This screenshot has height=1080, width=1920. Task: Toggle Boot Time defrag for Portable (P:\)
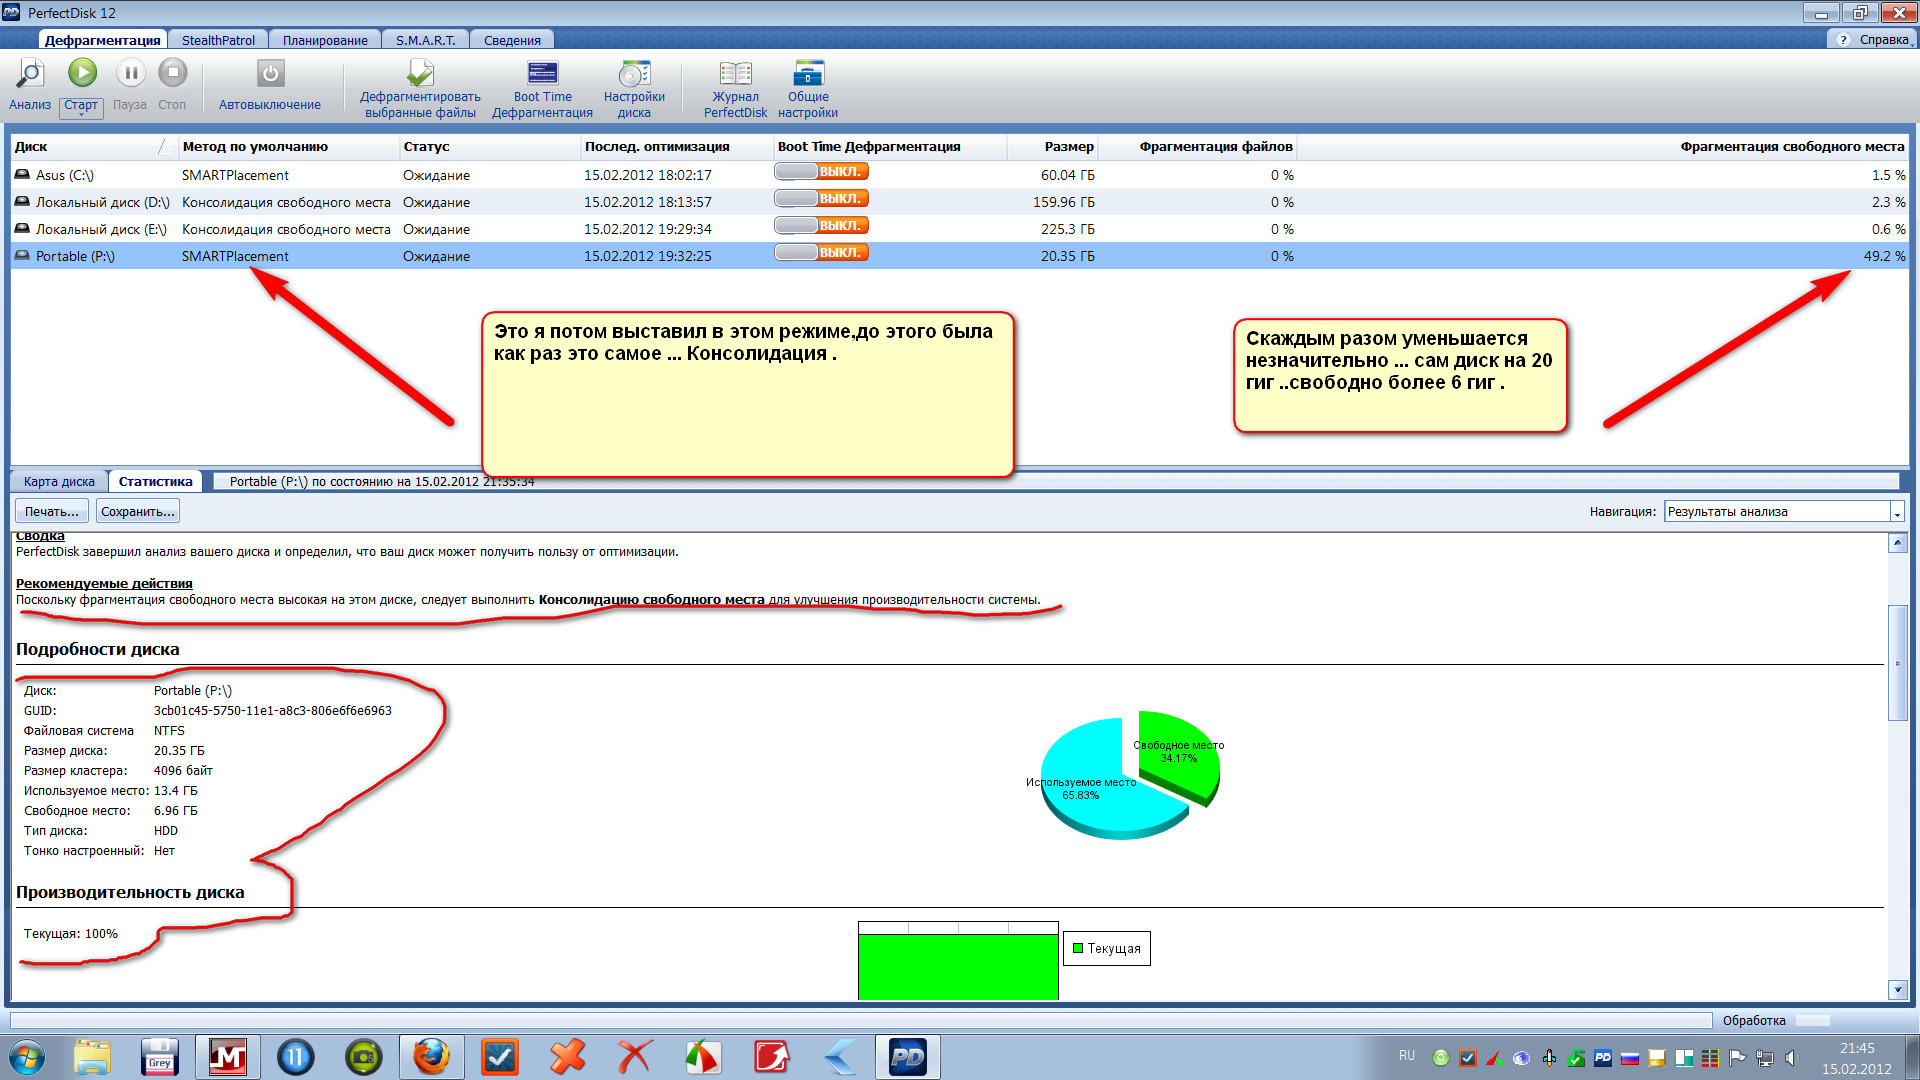click(821, 253)
